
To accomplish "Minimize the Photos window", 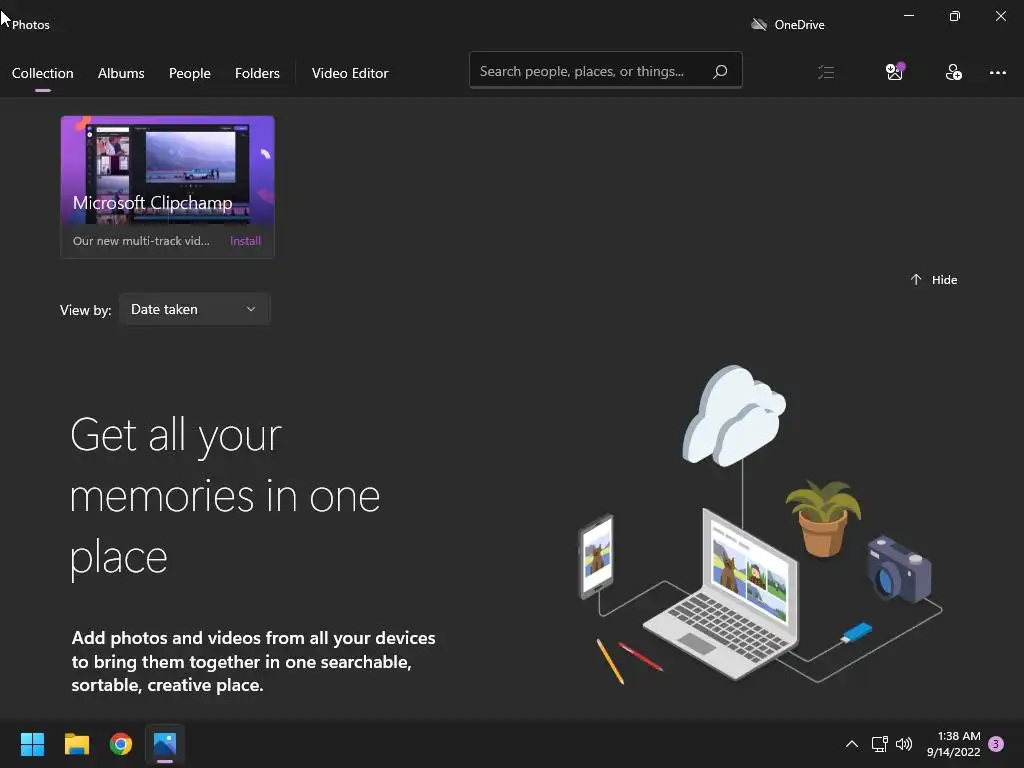I will point(908,16).
